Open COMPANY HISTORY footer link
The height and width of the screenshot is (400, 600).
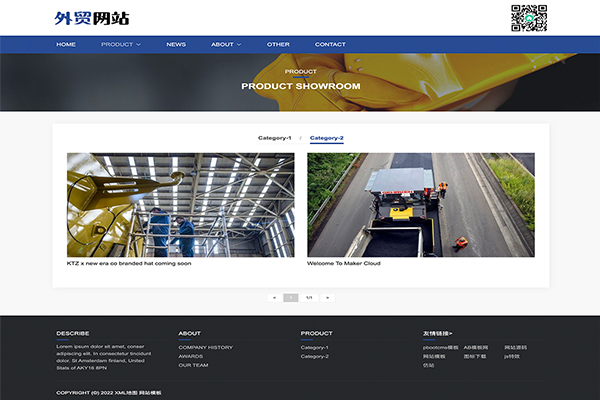tap(205, 347)
